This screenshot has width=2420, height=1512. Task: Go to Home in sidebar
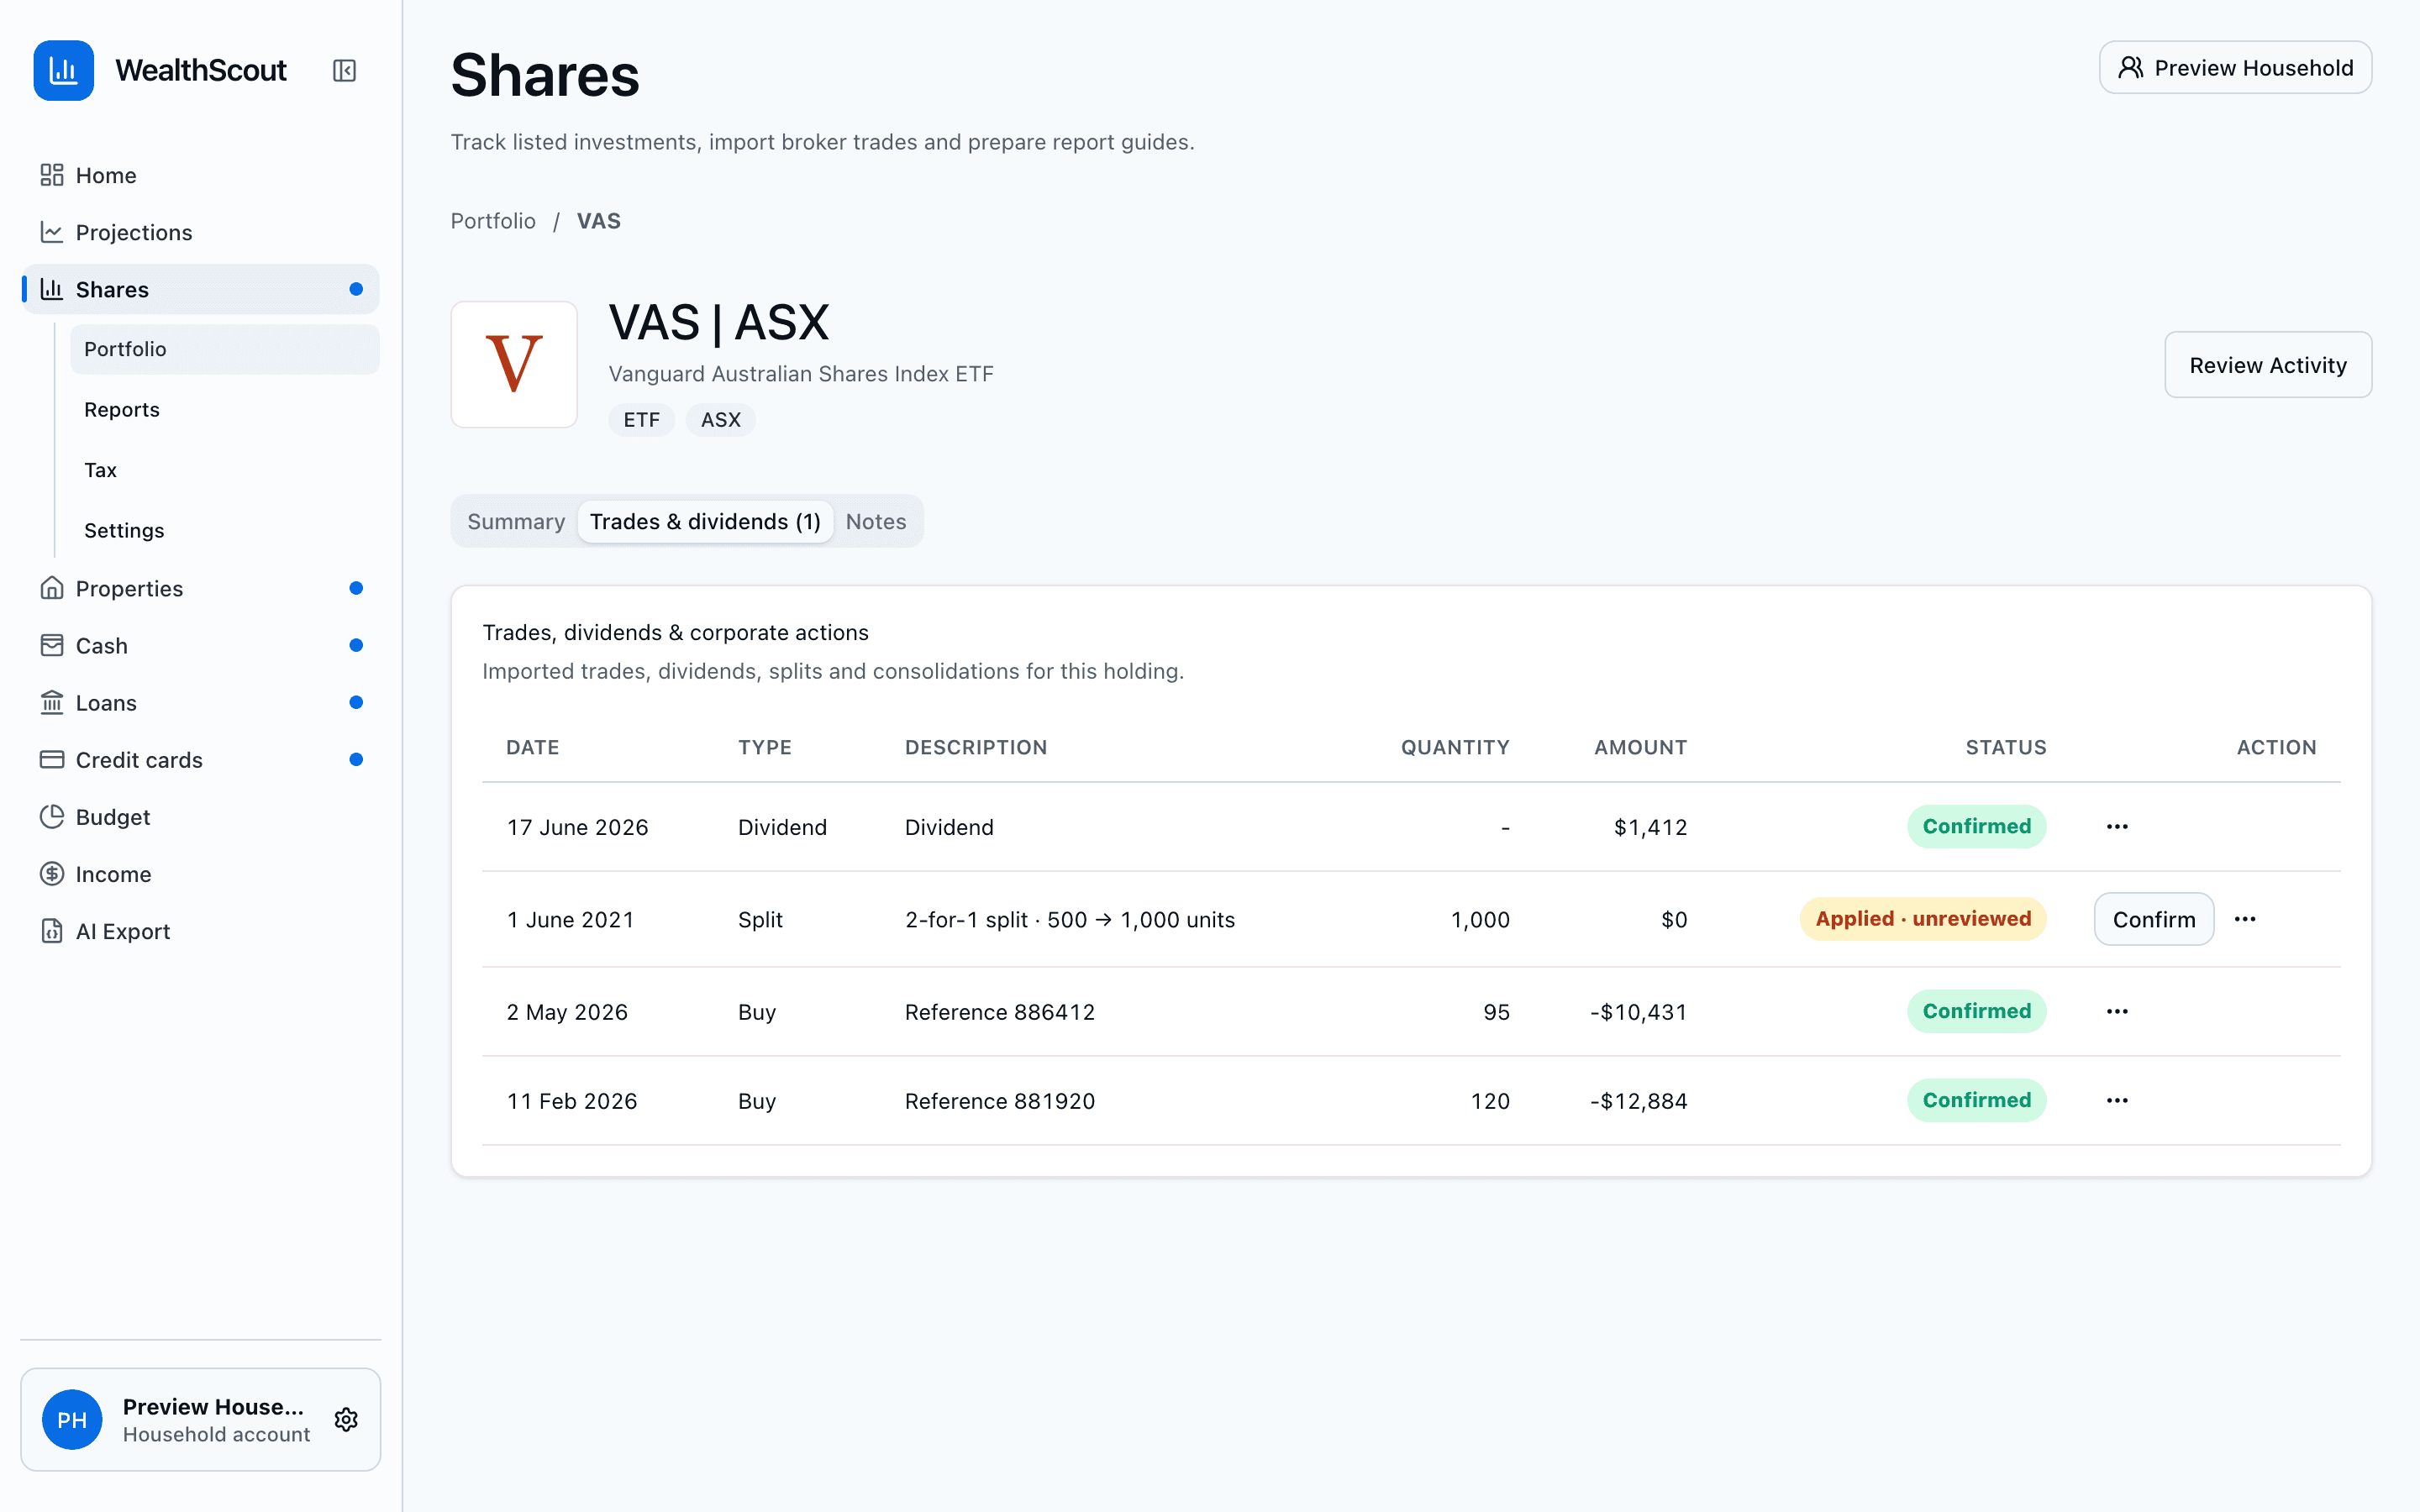200,175
